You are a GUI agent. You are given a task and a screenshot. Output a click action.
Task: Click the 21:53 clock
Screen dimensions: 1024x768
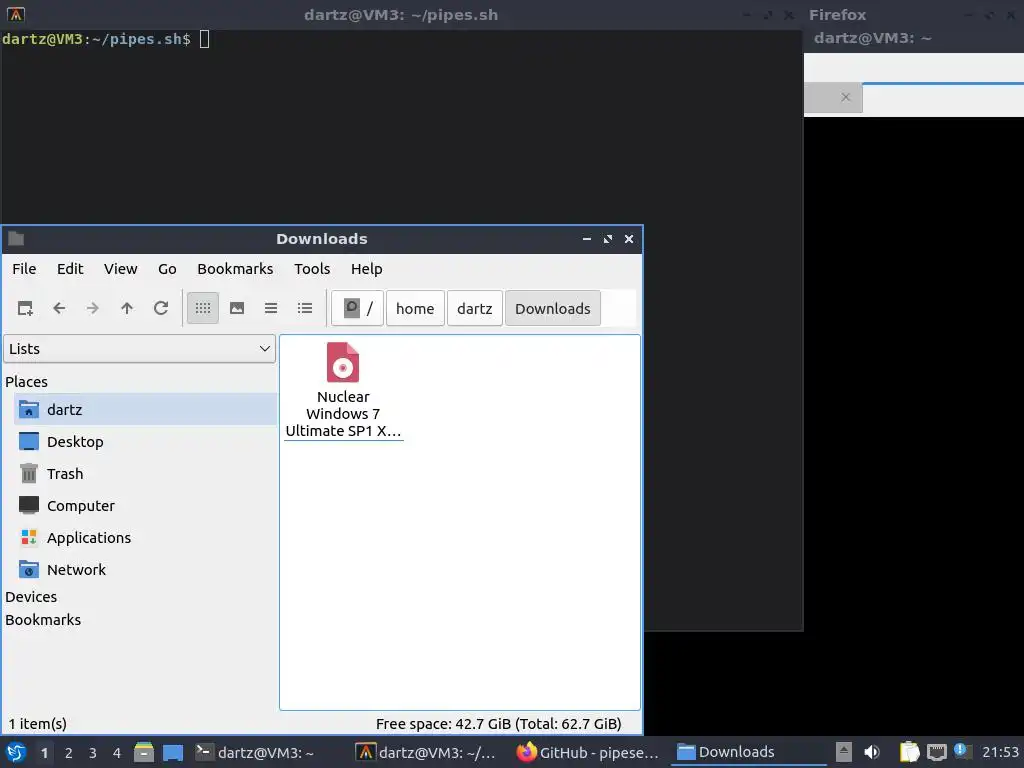click(x=1000, y=752)
